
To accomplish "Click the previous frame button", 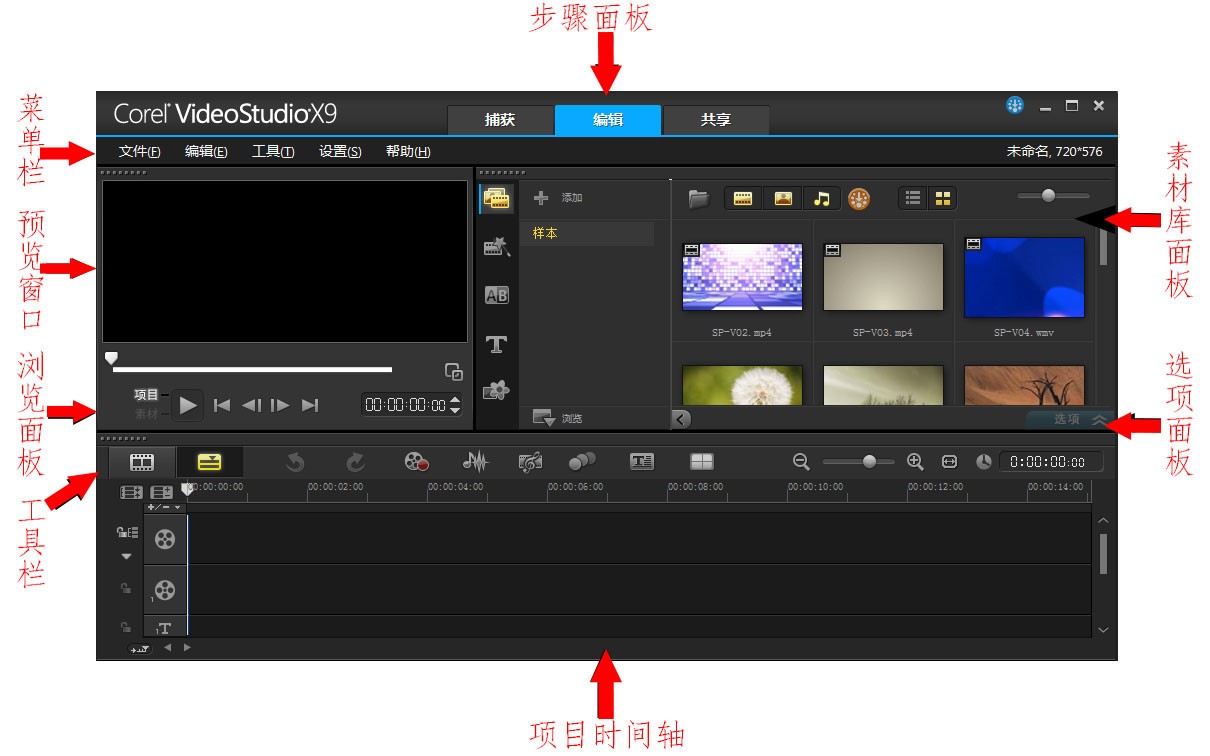I will coord(251,405).
